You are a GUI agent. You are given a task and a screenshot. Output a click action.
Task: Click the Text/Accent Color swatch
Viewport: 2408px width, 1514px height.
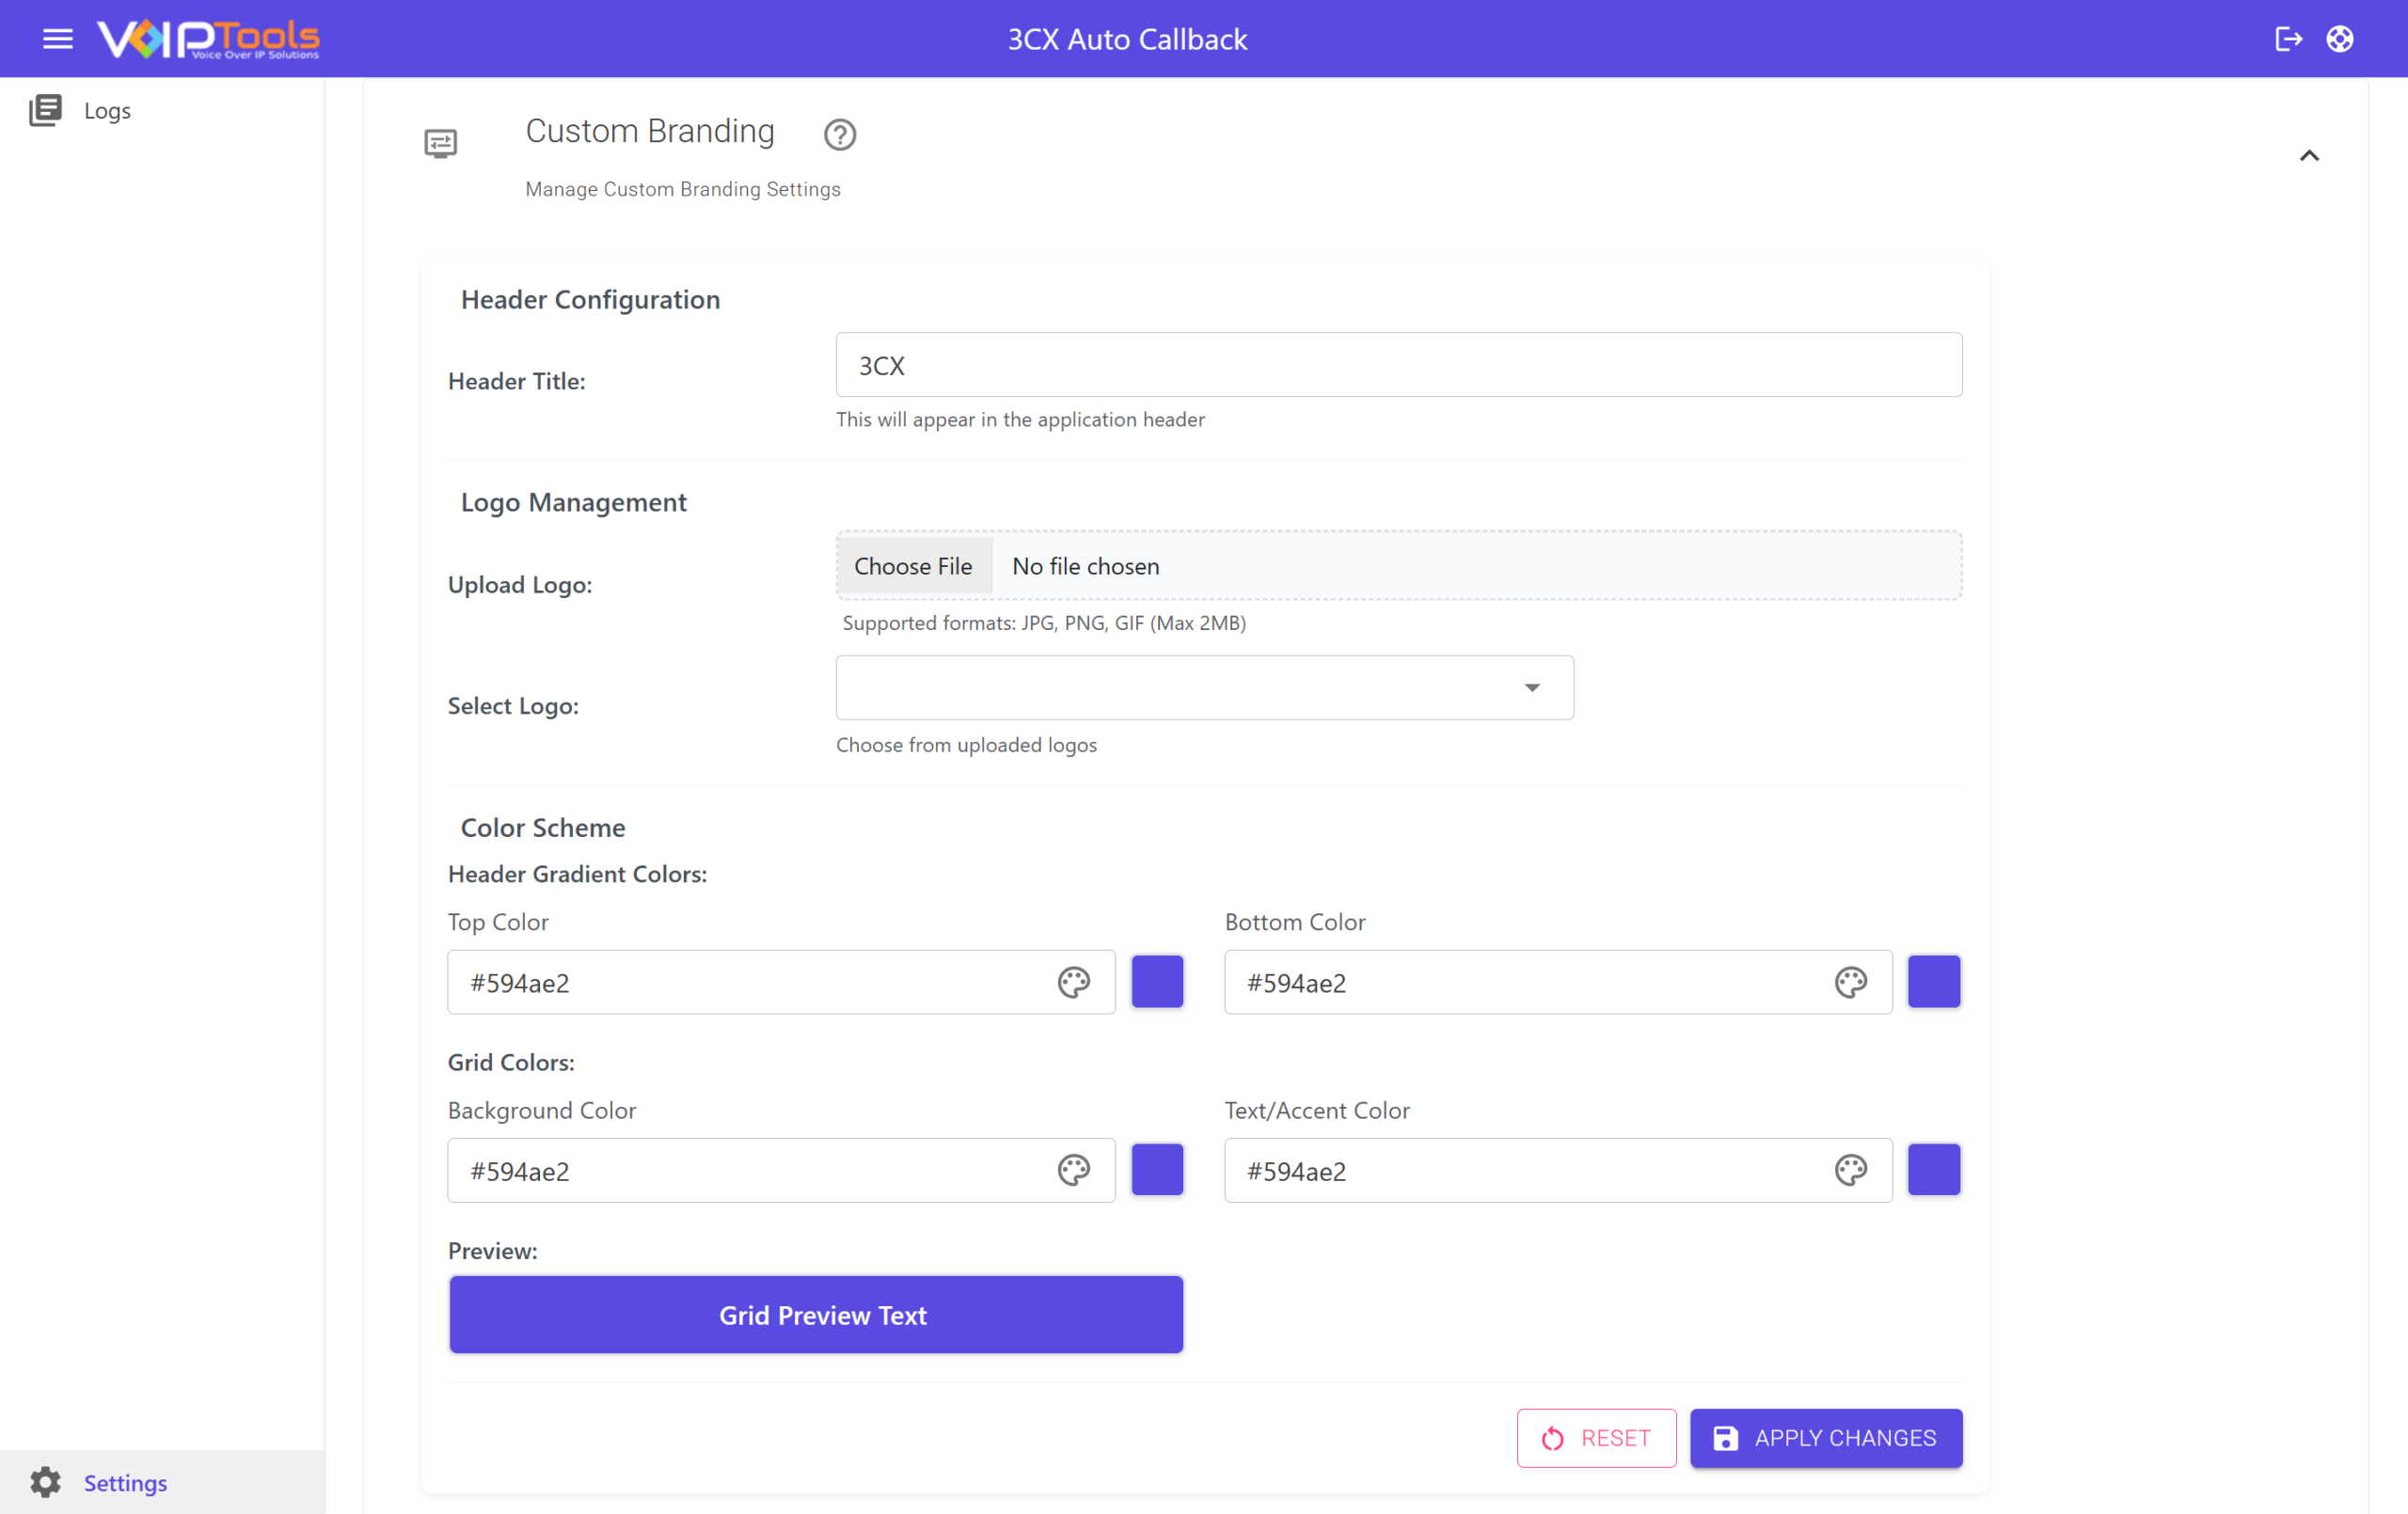coord(1934,1170)
